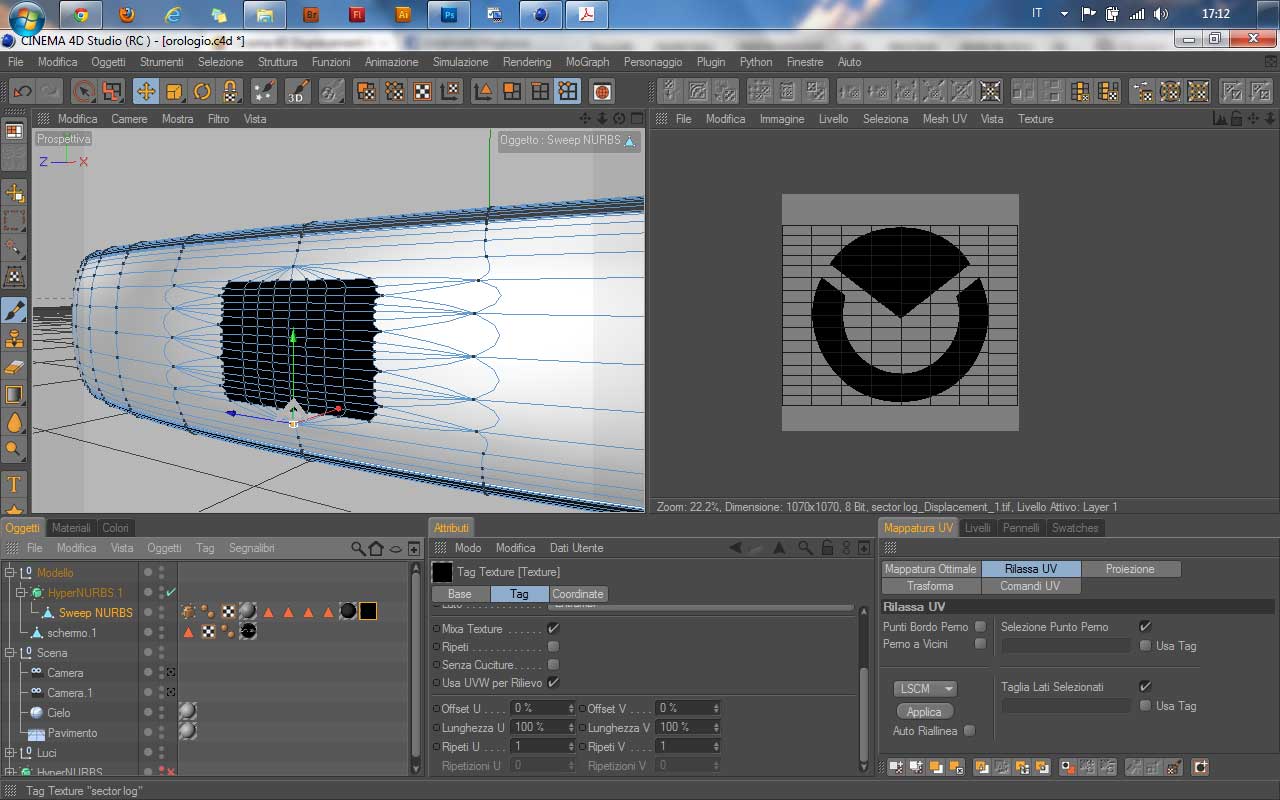Click the Undo arrow icon
Viewport: 1280px width, 800px height.
pyautogui.click(x=21, y=91)
